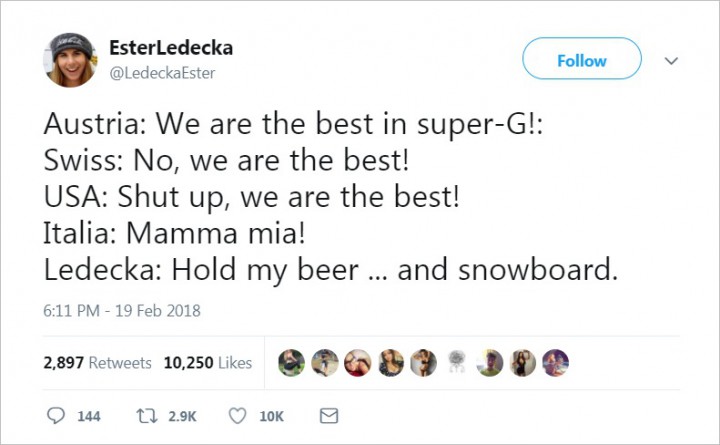Expand tweet options chevron beside Follow
The width and height of the screenshot is (720, 445).
(671, 61)
